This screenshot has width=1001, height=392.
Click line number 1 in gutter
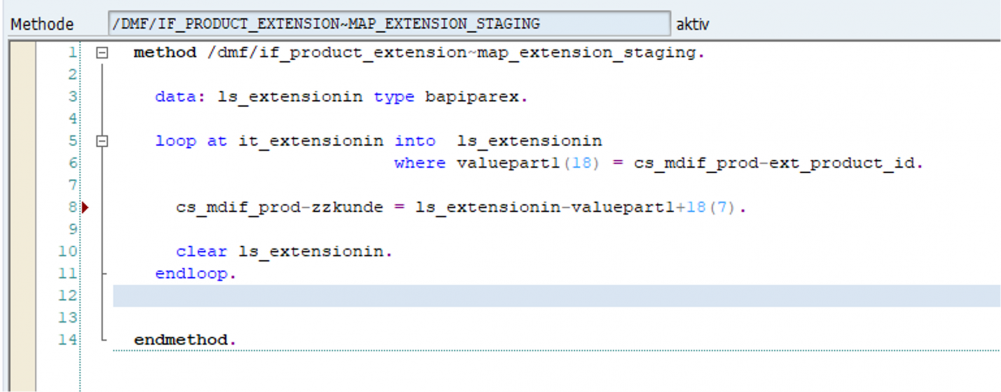[x=72, y=53]
